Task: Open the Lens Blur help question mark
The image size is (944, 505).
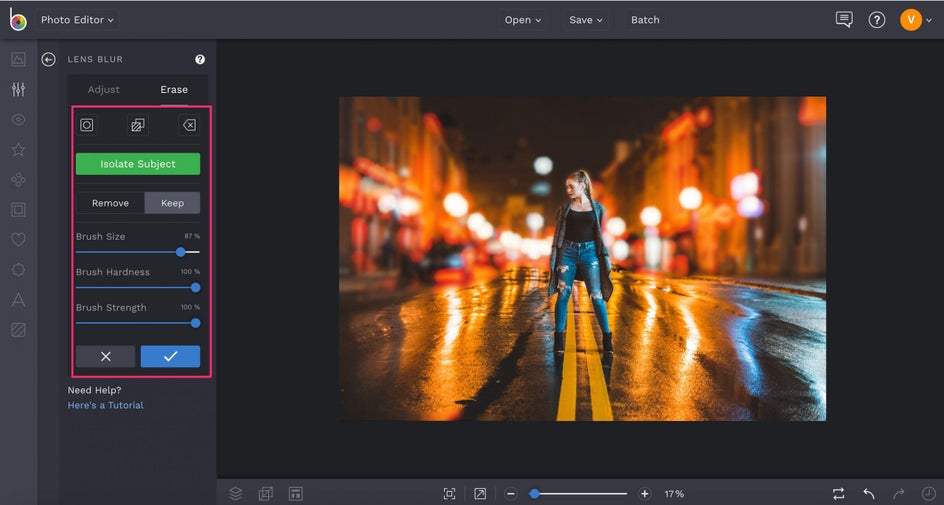Action: pyautogui.click(x=200, y=60)
